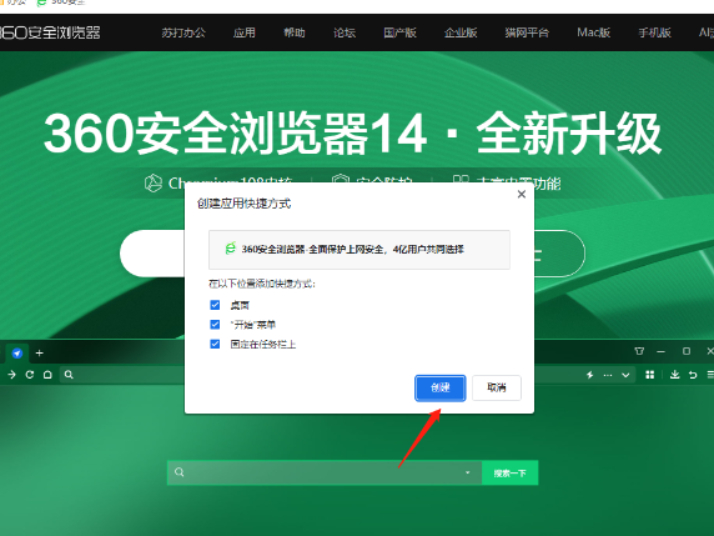Image resolution: width=714 pixels, height=536 pixels.
Task: Close the 创建应用快捷方式 dialog with X
Action: pos(521,194)
